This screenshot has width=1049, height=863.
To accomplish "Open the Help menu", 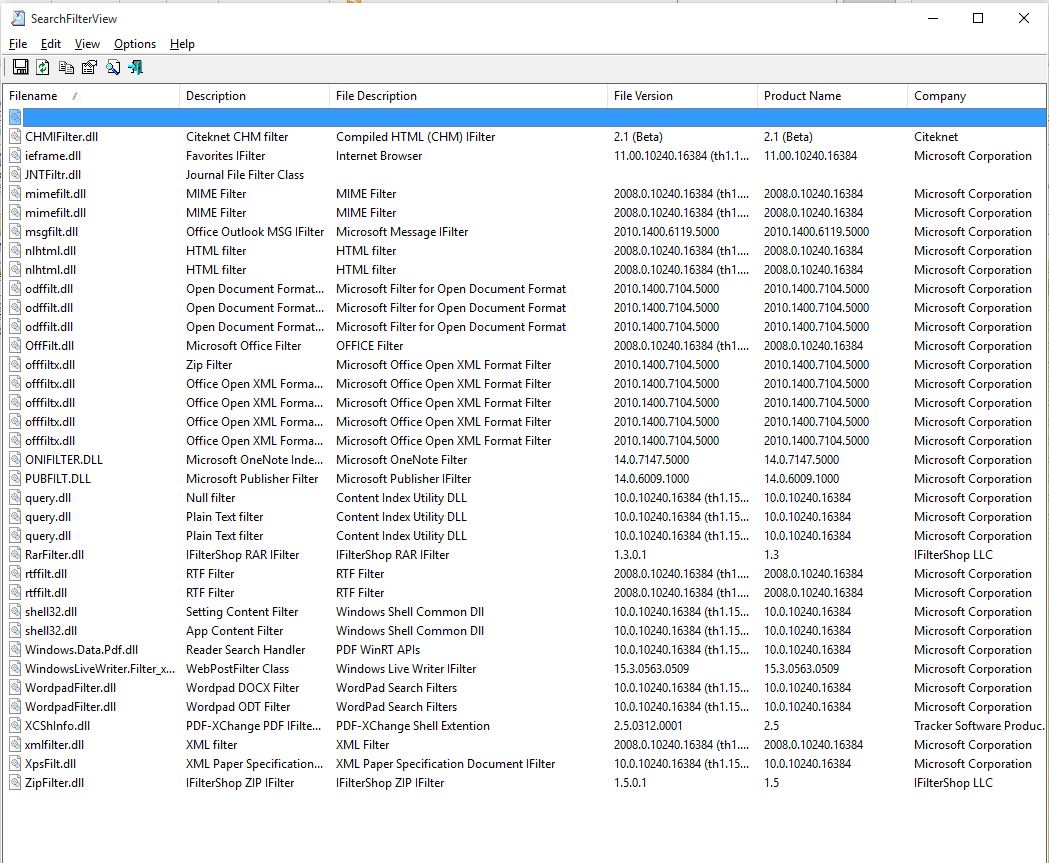I will click(182, 44).
